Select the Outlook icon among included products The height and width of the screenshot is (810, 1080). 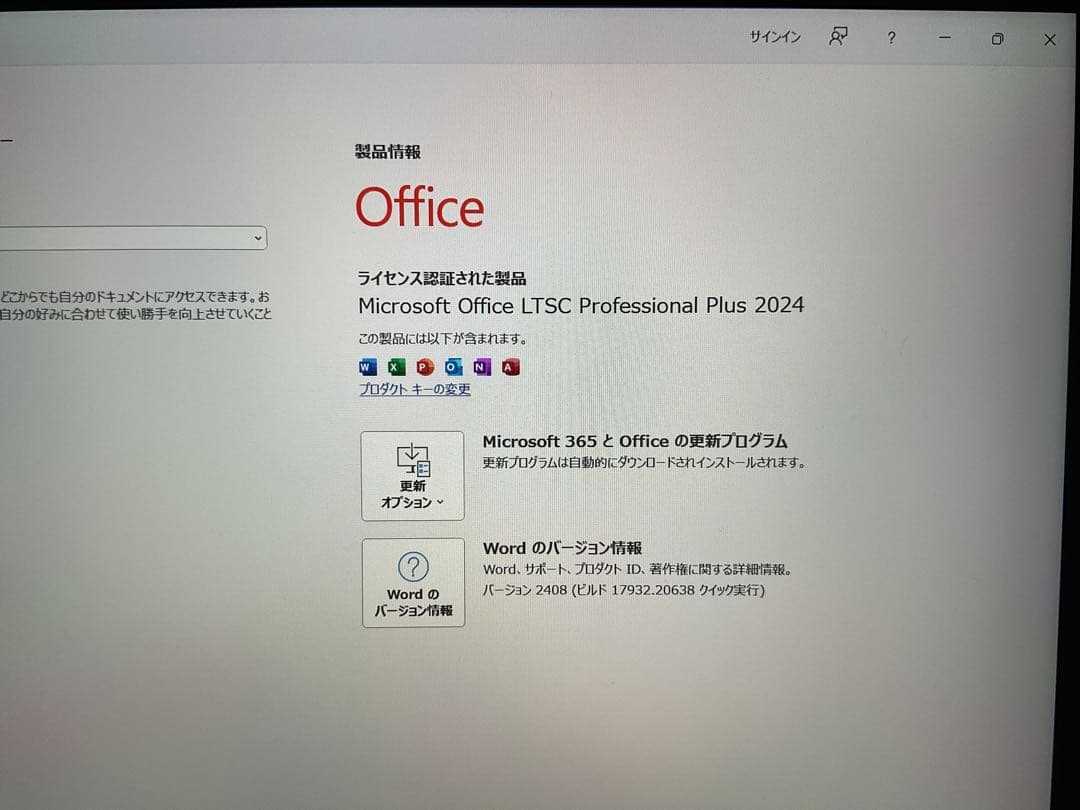452,367
